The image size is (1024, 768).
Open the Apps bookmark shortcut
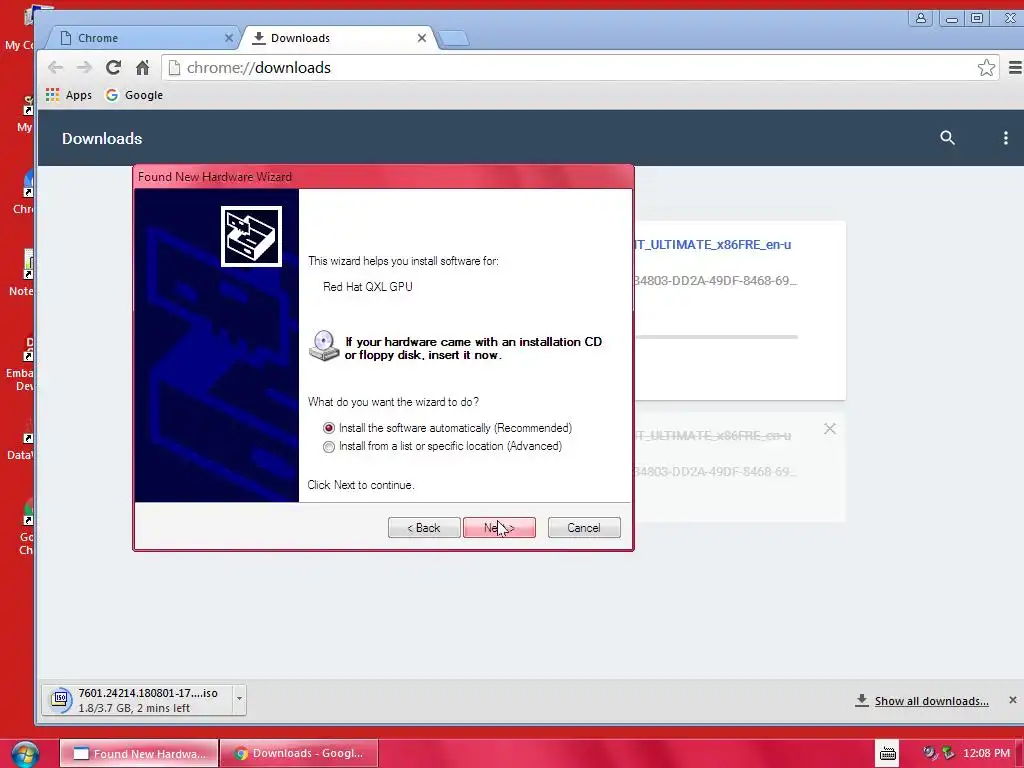click(69, 95)
